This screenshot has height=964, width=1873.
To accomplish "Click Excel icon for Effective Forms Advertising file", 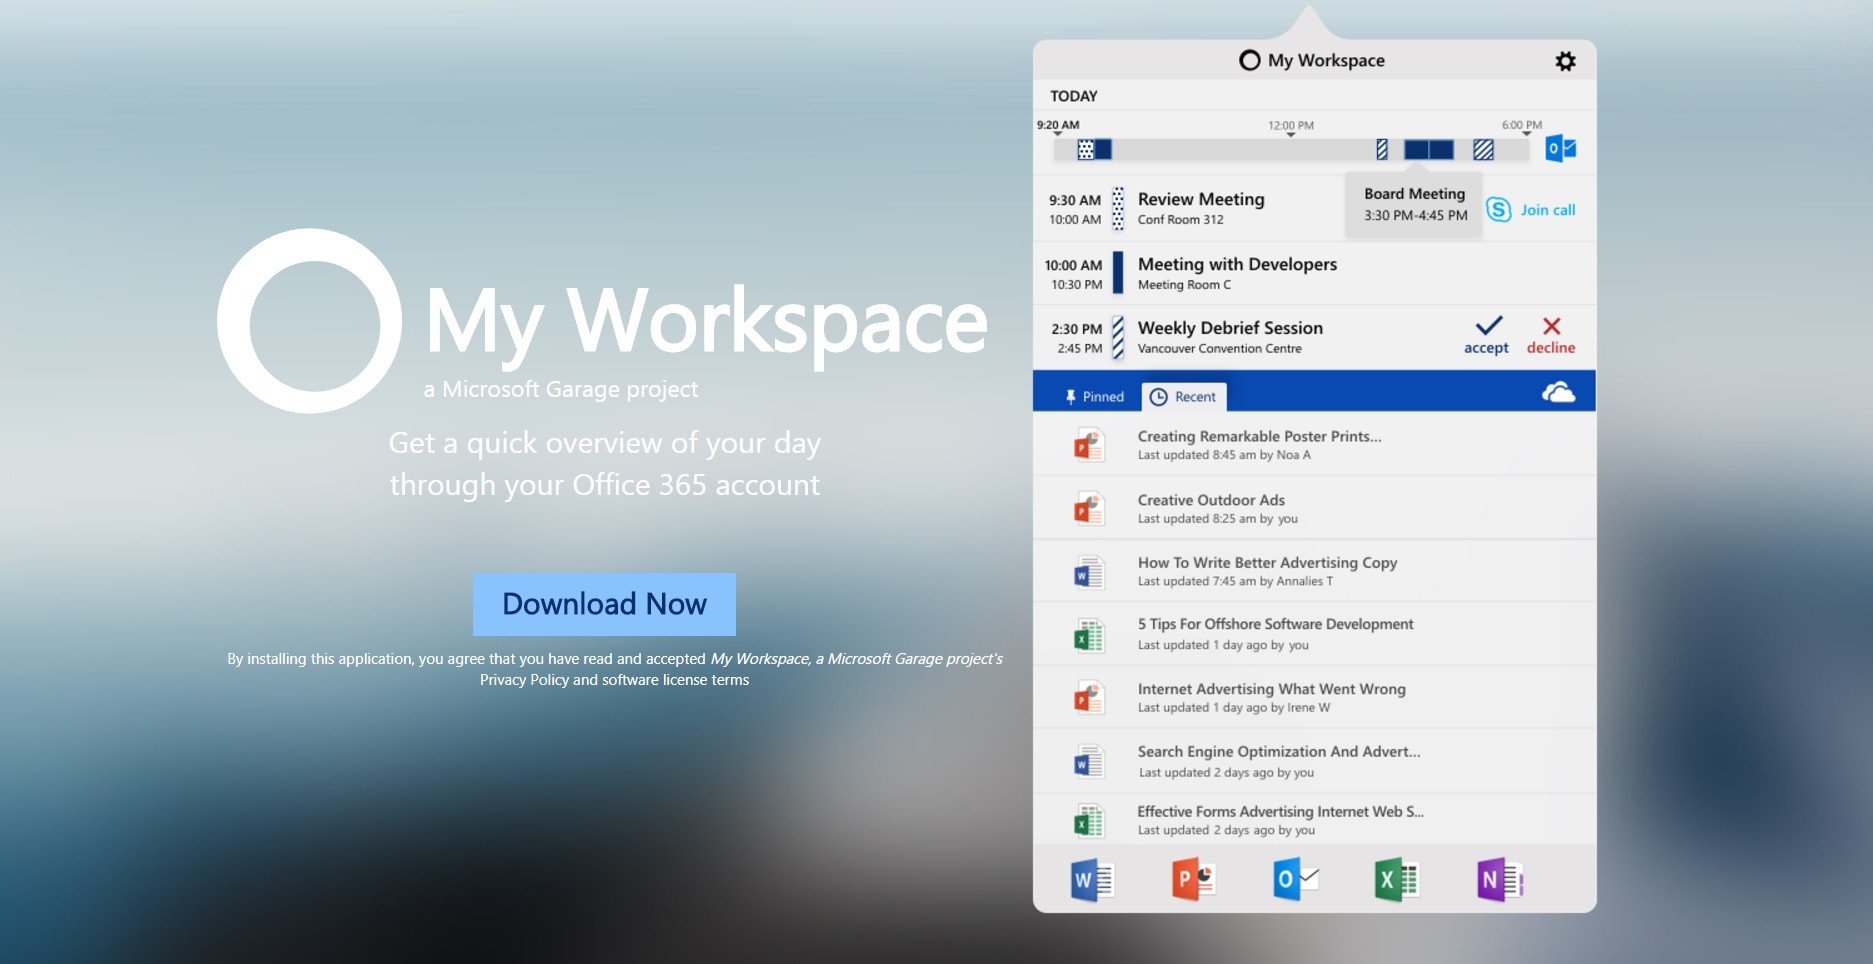I will pos(1089,821).
